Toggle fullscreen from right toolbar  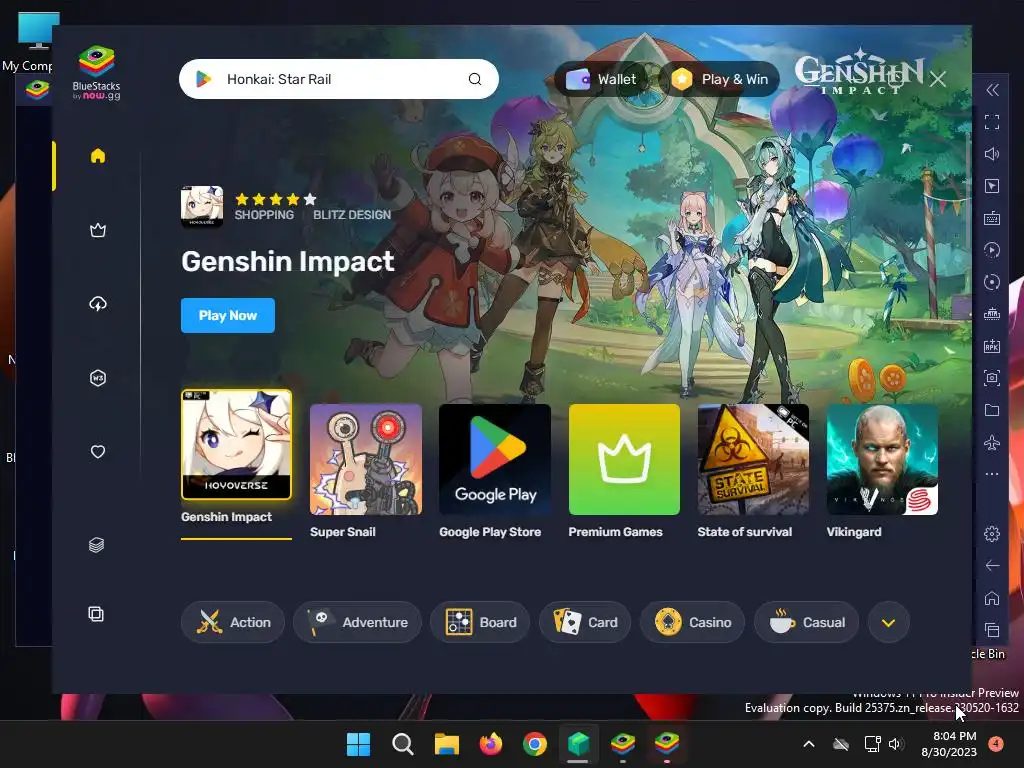992,122
